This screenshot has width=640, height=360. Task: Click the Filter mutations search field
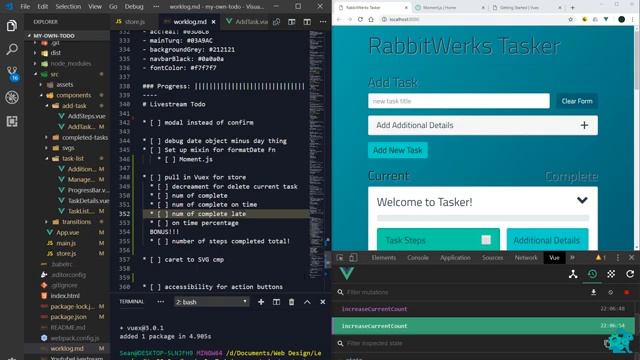[x=461, y=292]
